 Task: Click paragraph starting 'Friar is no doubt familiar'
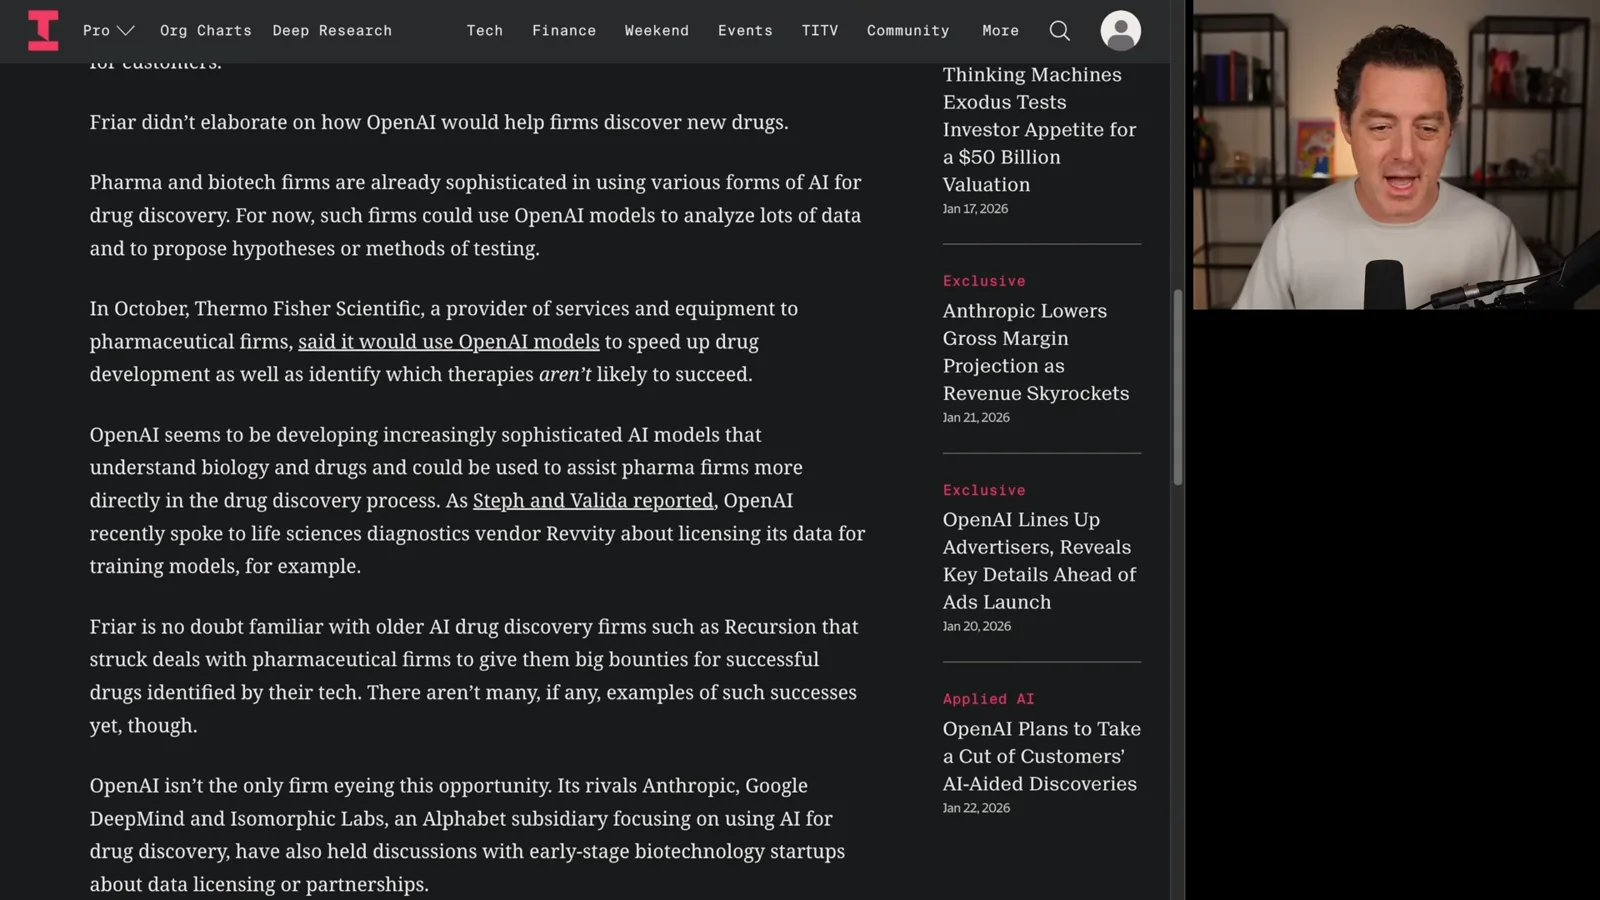click(x=474, y=676)
